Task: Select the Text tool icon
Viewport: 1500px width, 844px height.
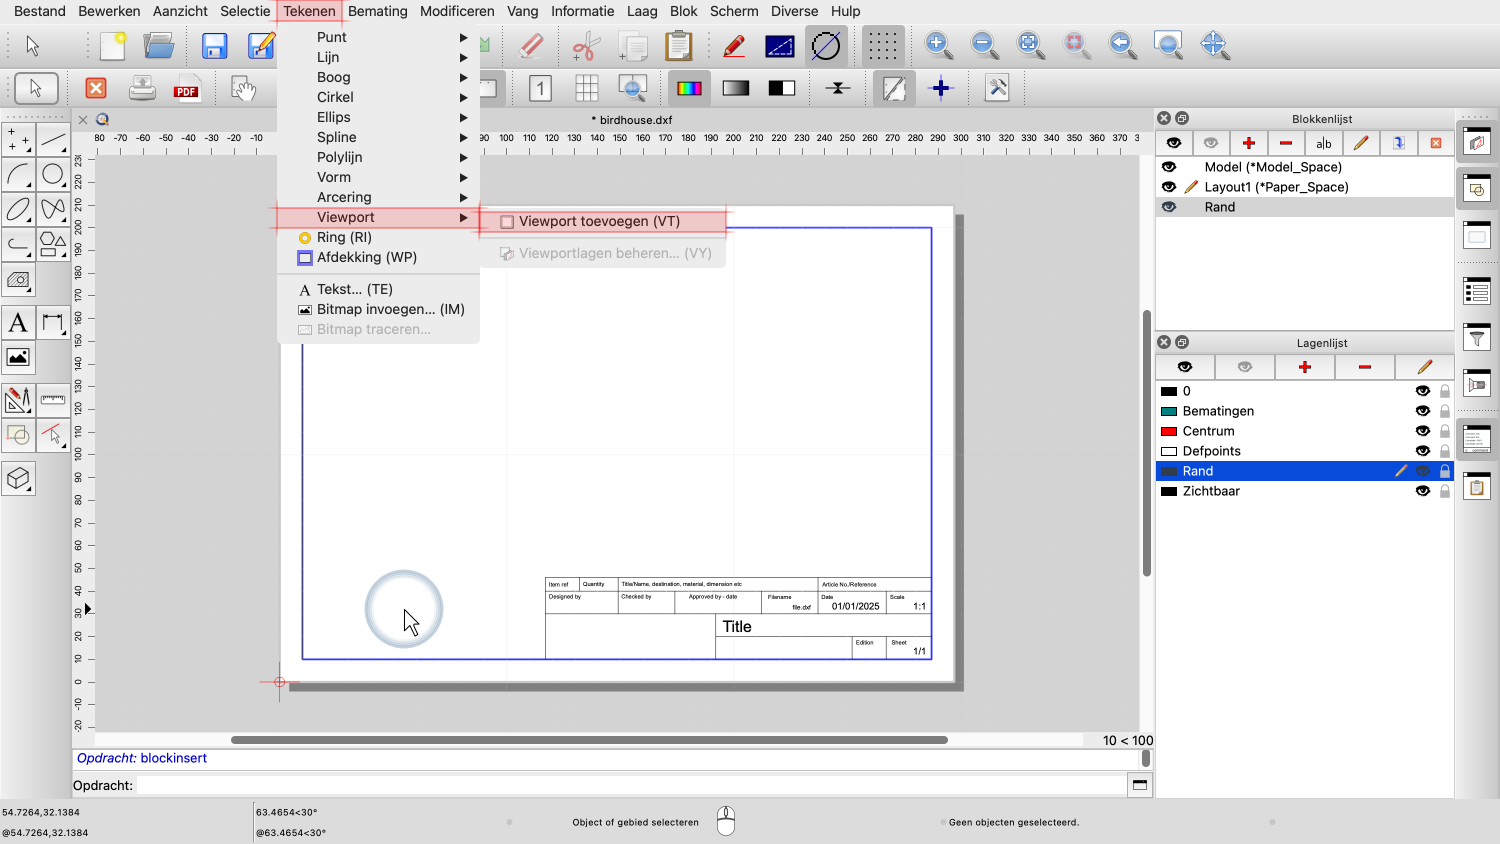Action: 18,323
